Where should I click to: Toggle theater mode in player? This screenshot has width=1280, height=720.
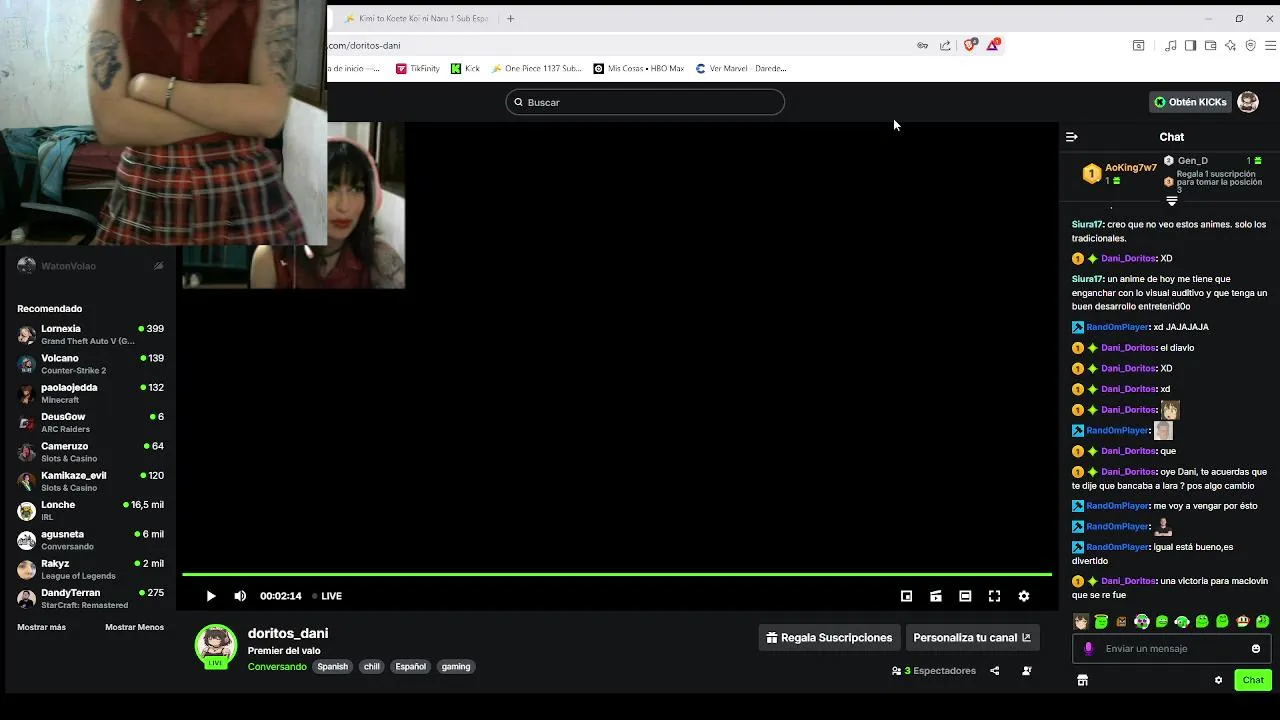click(x=965, y=596)
